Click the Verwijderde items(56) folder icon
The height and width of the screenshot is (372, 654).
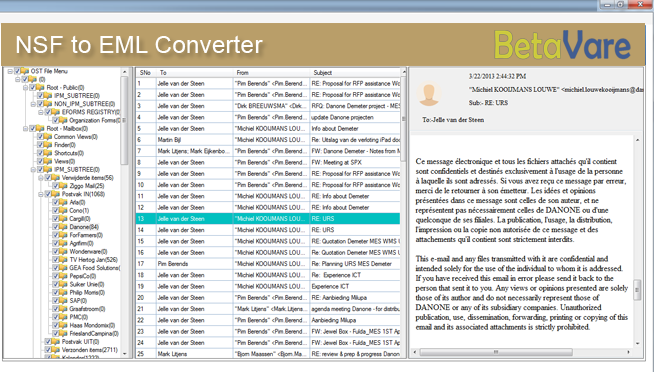tap(56, 178)
